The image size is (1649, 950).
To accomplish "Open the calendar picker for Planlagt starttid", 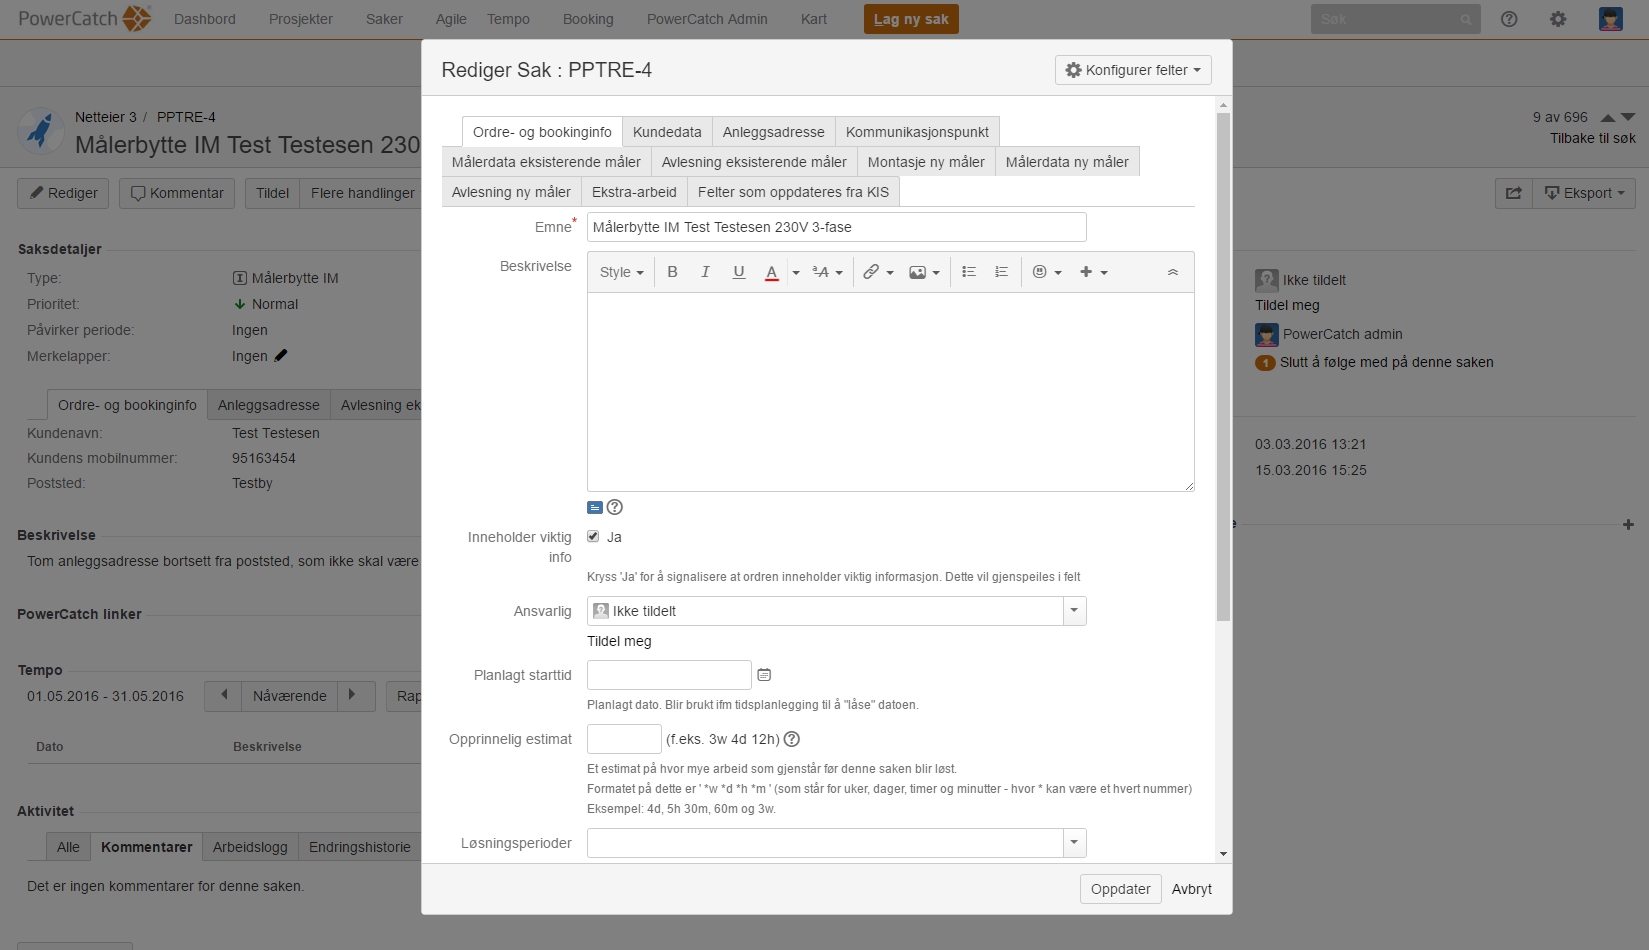I will (x=764, y=675).
